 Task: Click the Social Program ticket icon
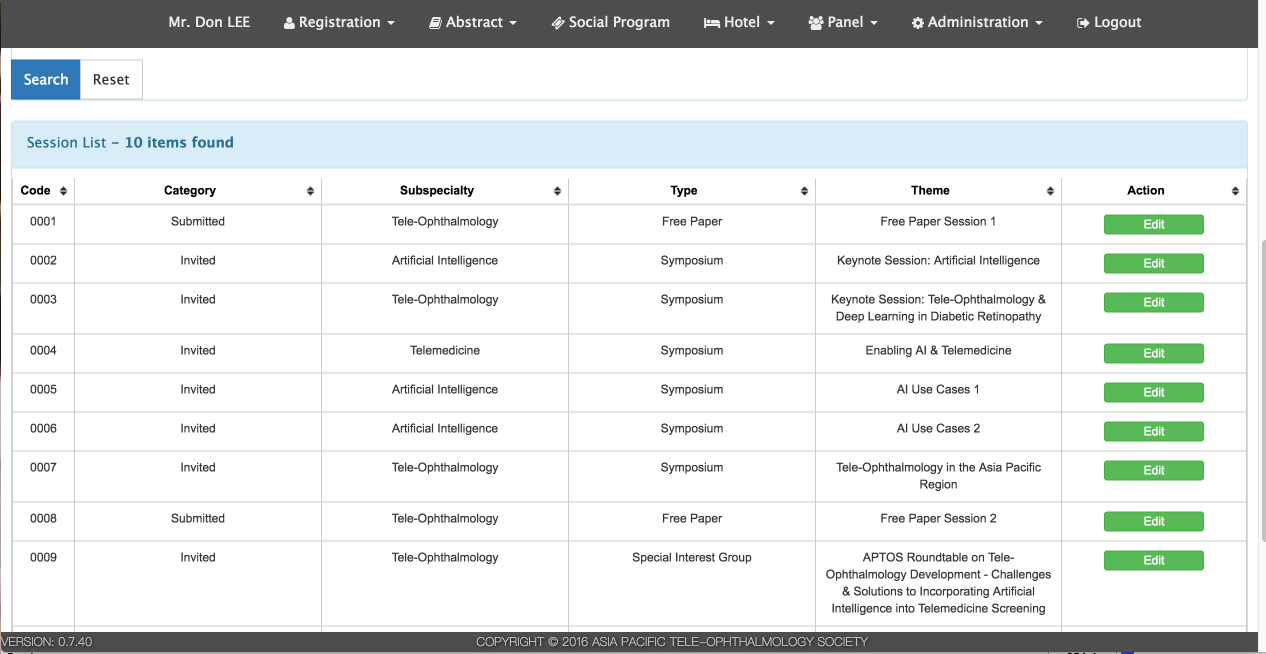coord(558,23)
